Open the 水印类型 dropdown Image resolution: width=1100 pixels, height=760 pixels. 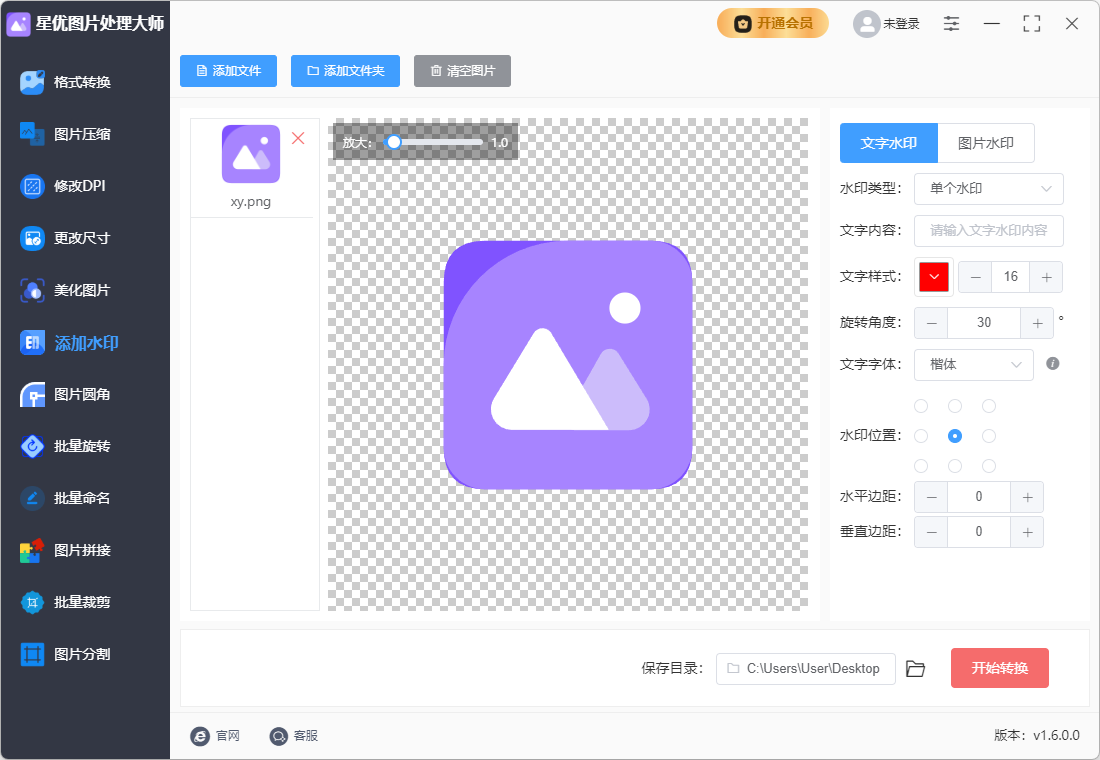click(988, 189)
